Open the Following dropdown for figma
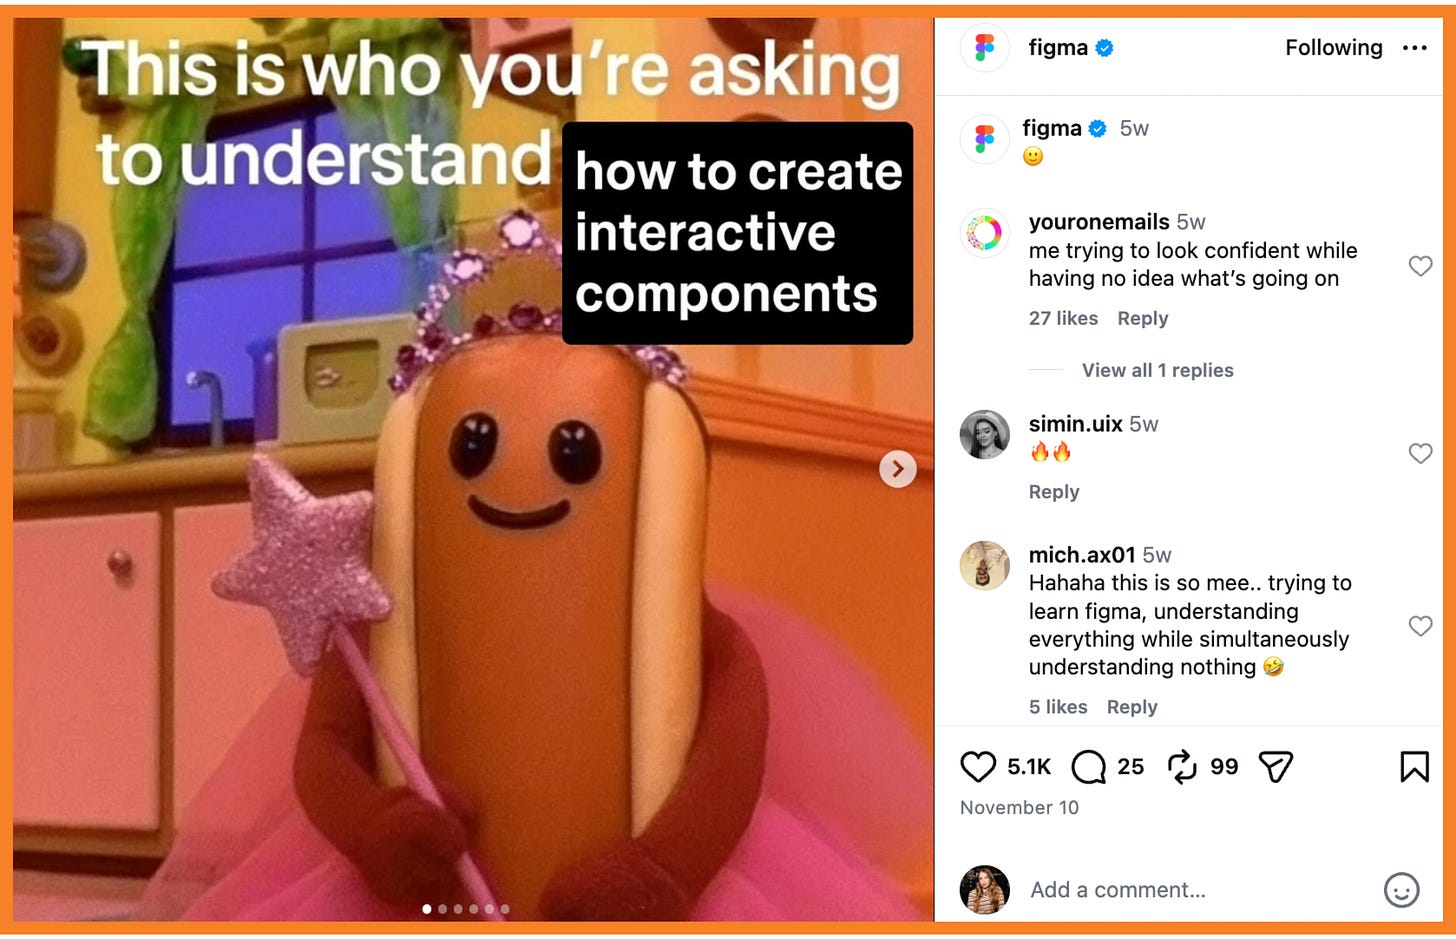The width and height of the screenshot is (1456, 939). tap(1333, 48)
